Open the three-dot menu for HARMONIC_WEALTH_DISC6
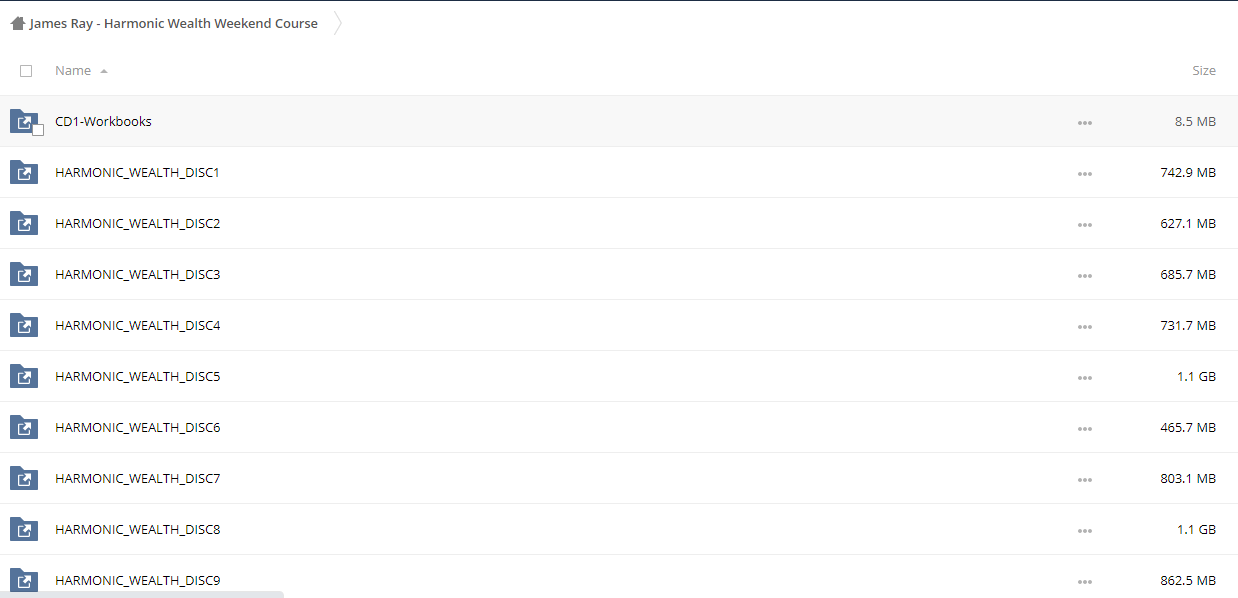The image size is (1238, 598). click(x=1085, y=428)
